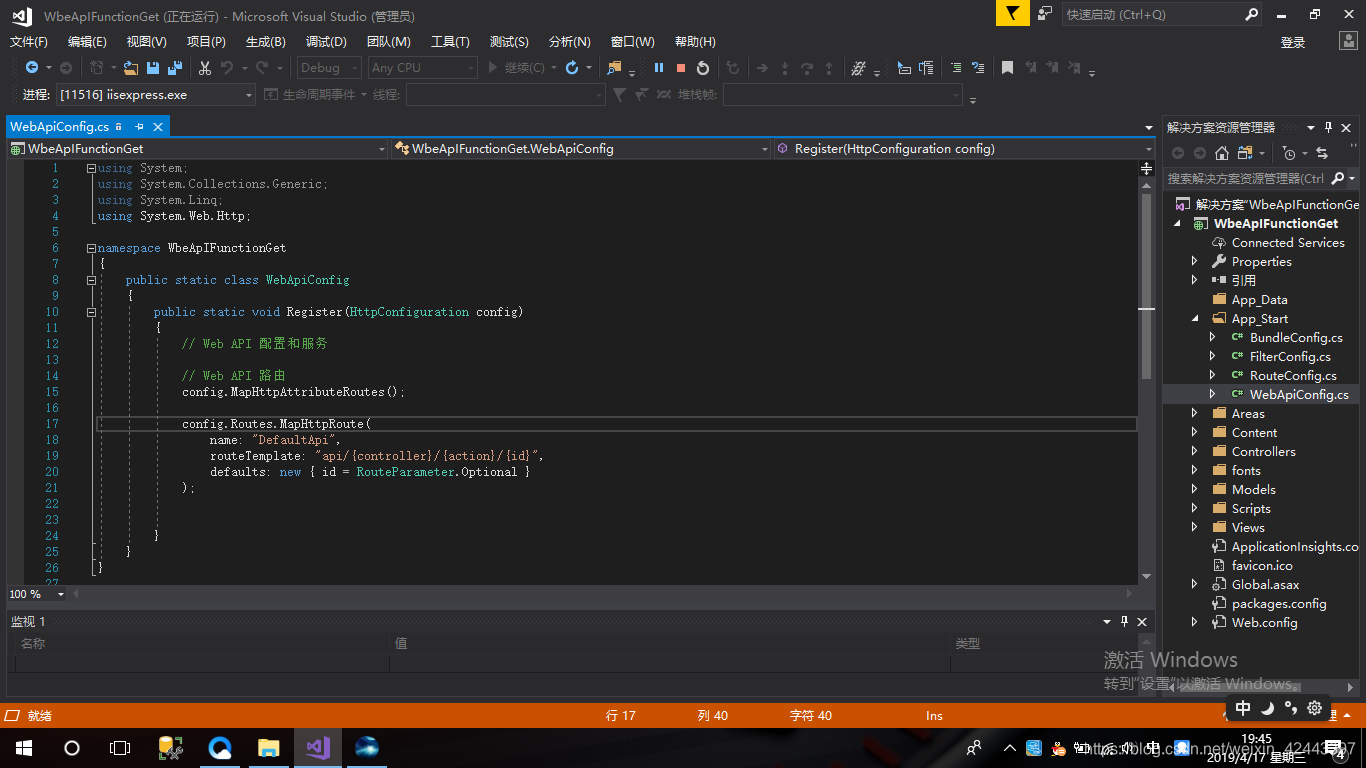Restart debugging with circular arrow icon
The height and width of the screenshot is (768, 1366).
703,68
